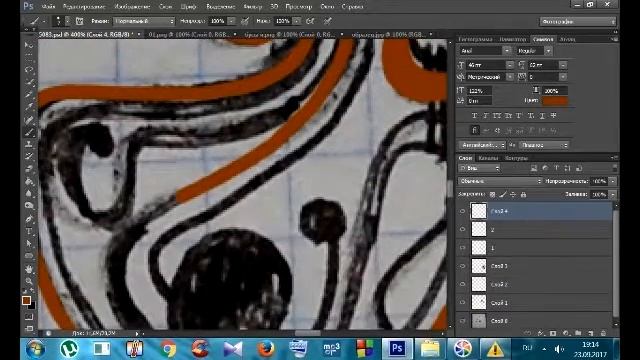This screenshot has height=360, width=640.
Task: Open the brush mode Нормальный dropdown
Action: click(144, 21)
